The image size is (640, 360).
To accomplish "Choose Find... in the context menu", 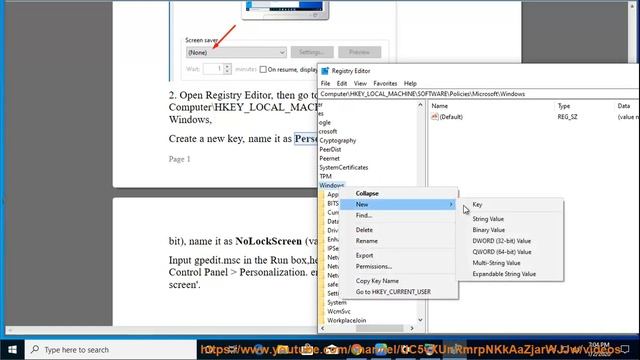I will tap(399, 216).
